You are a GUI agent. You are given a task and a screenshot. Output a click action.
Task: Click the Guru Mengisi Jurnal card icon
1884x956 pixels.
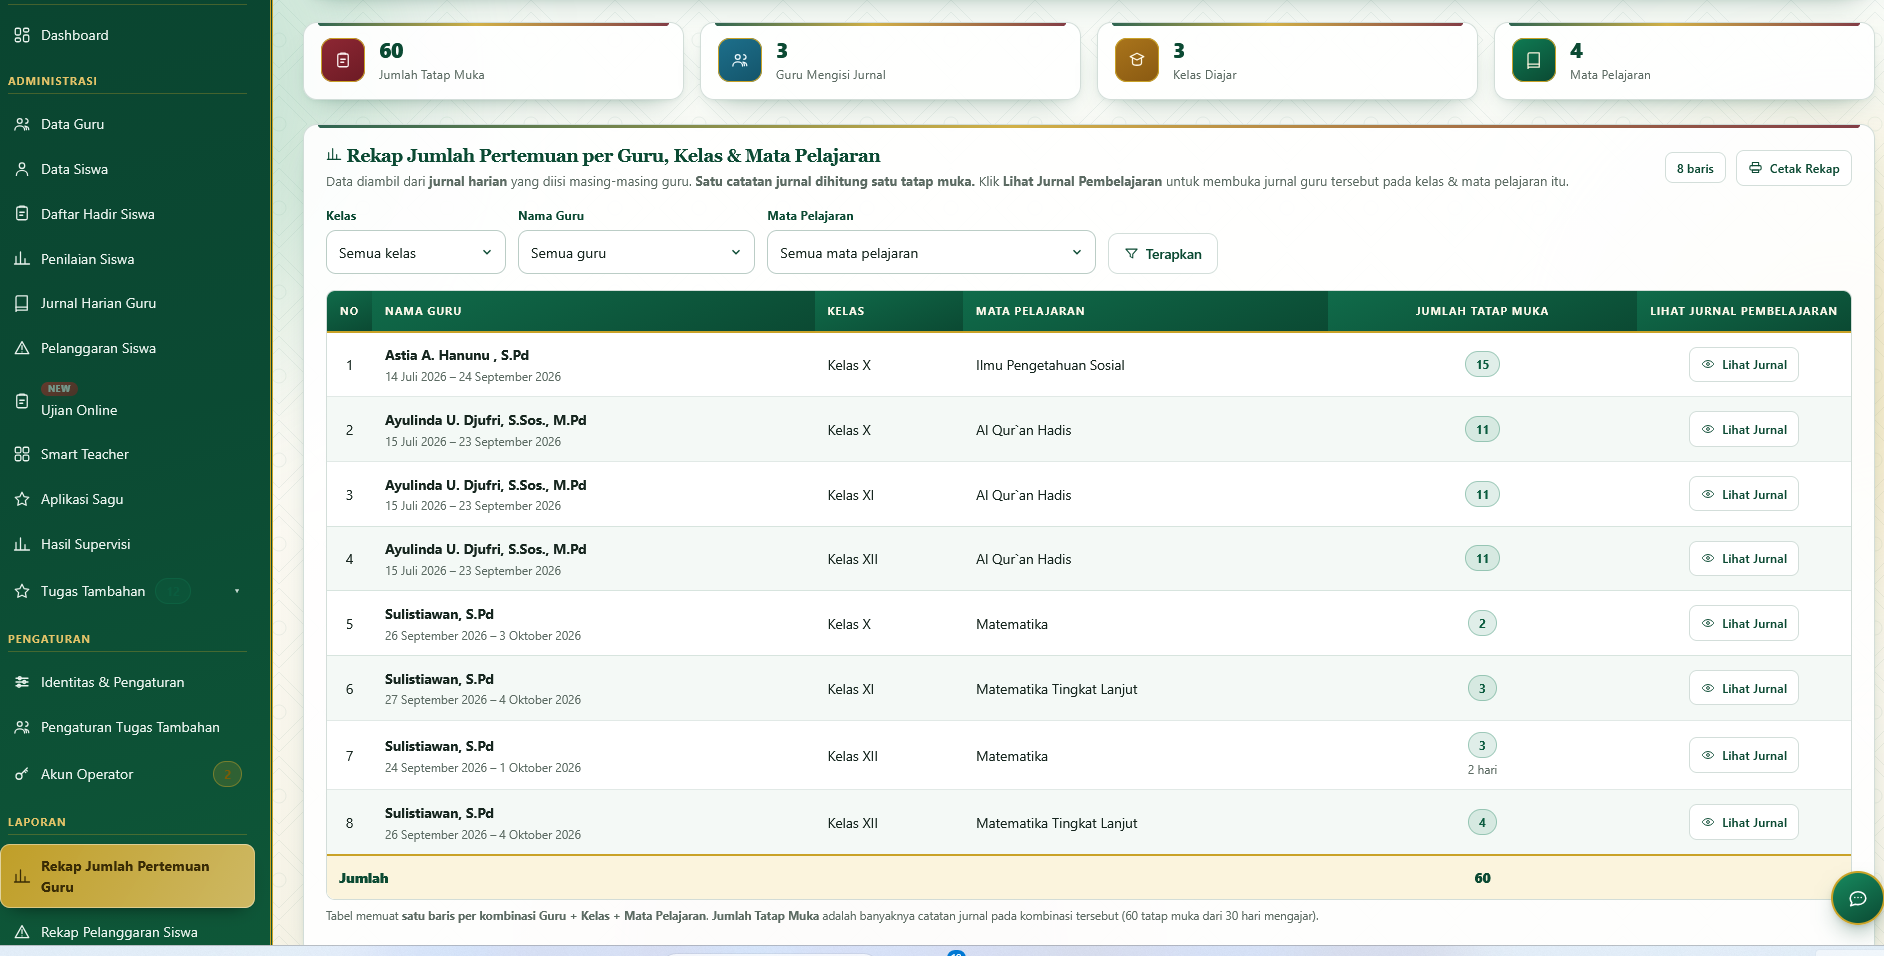(x=740, y=60)
